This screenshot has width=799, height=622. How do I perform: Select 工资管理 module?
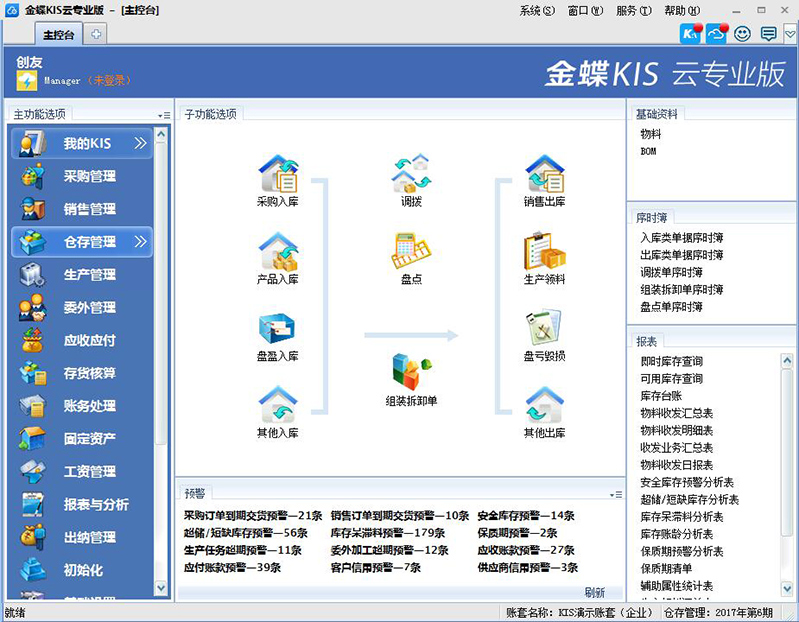coord(82,471)
